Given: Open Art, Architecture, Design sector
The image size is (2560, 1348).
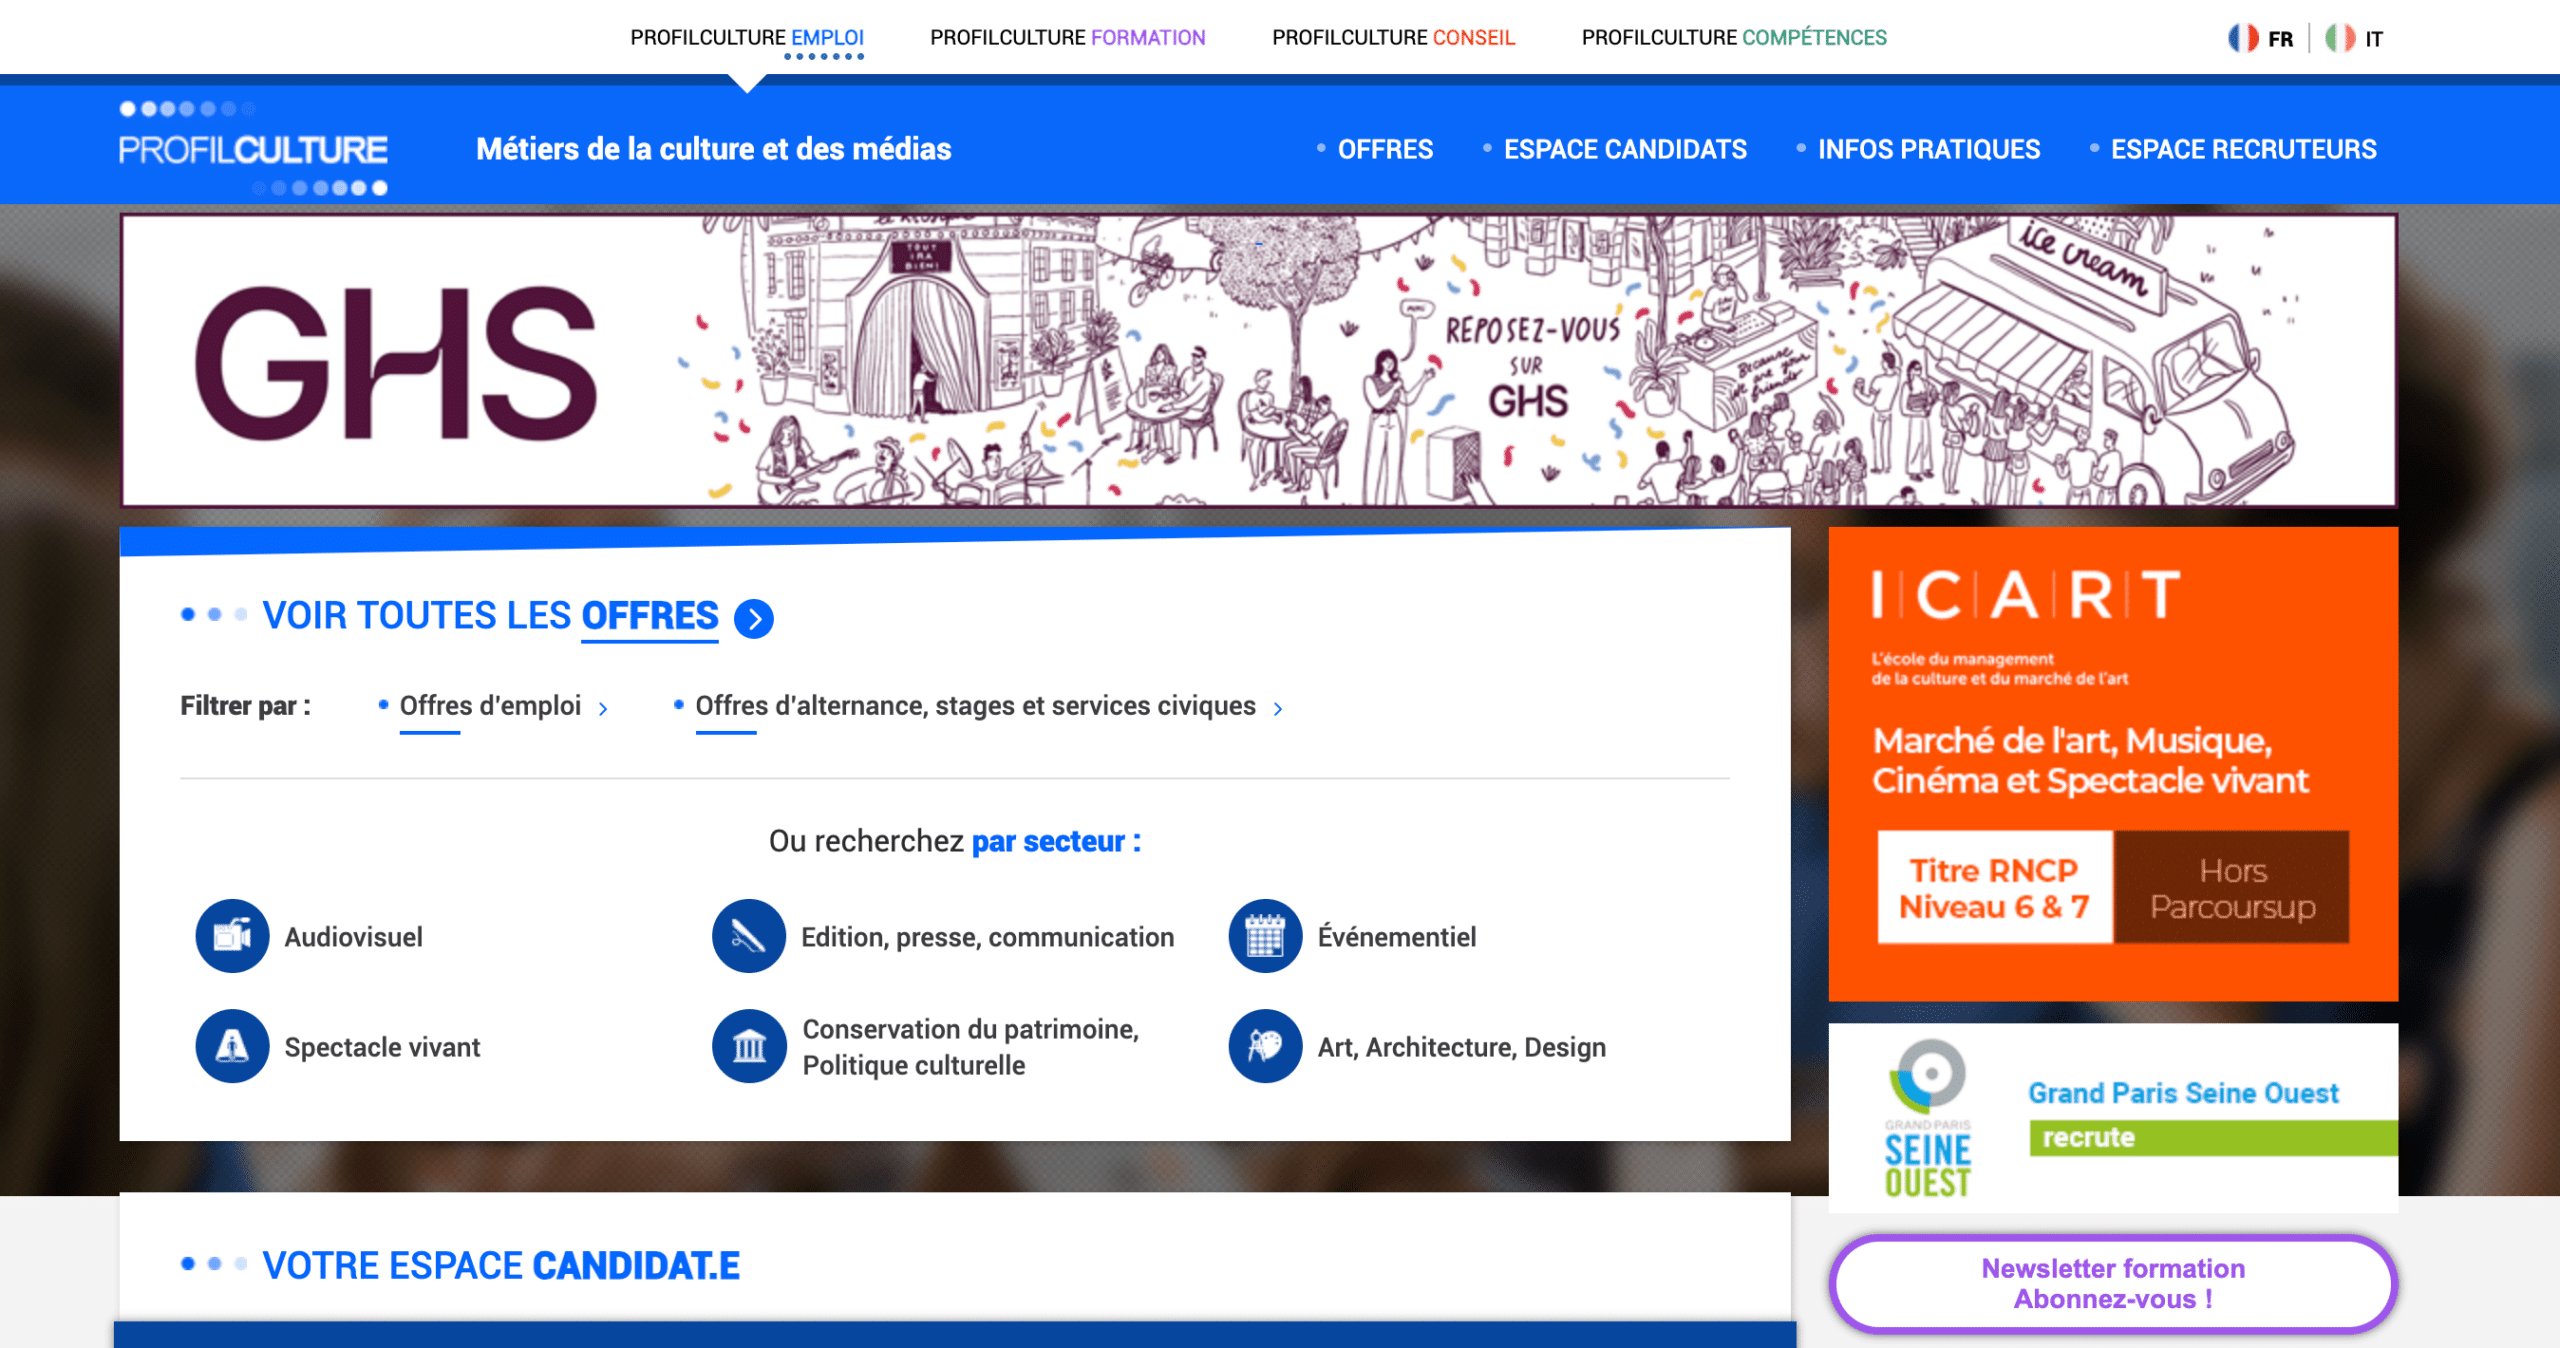Looking at the screenshot, I should coord(1461,1047).
